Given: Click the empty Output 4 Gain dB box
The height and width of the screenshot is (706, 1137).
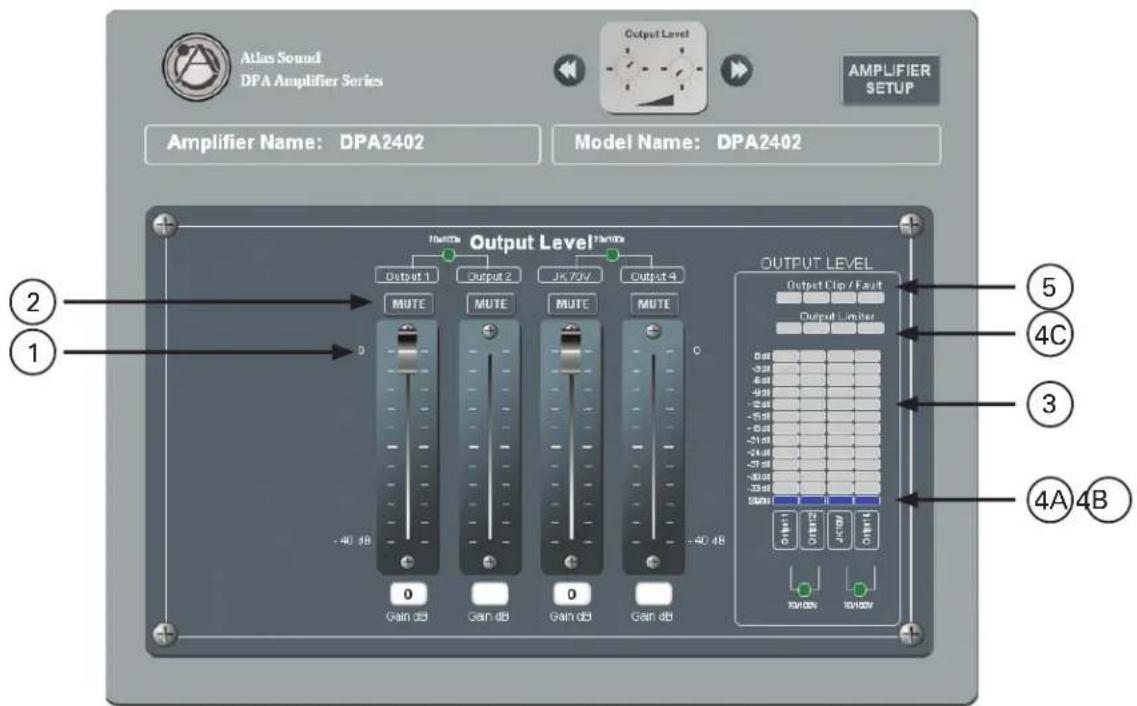Looking at the screenshot, I should point(653,594).
